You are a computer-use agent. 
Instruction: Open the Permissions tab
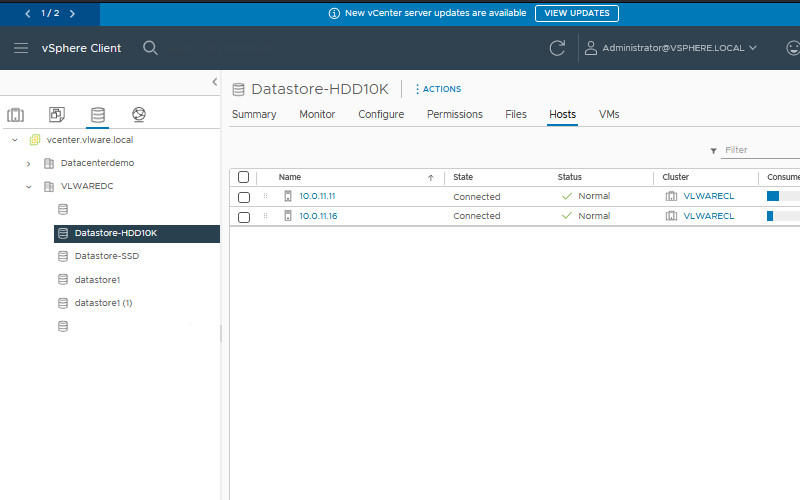click(x=455, y=114)
